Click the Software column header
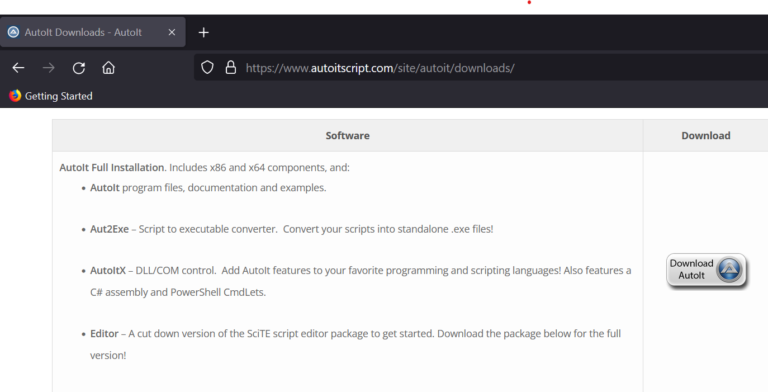Screen dimensions: 768x392 [x=348, y=136]
